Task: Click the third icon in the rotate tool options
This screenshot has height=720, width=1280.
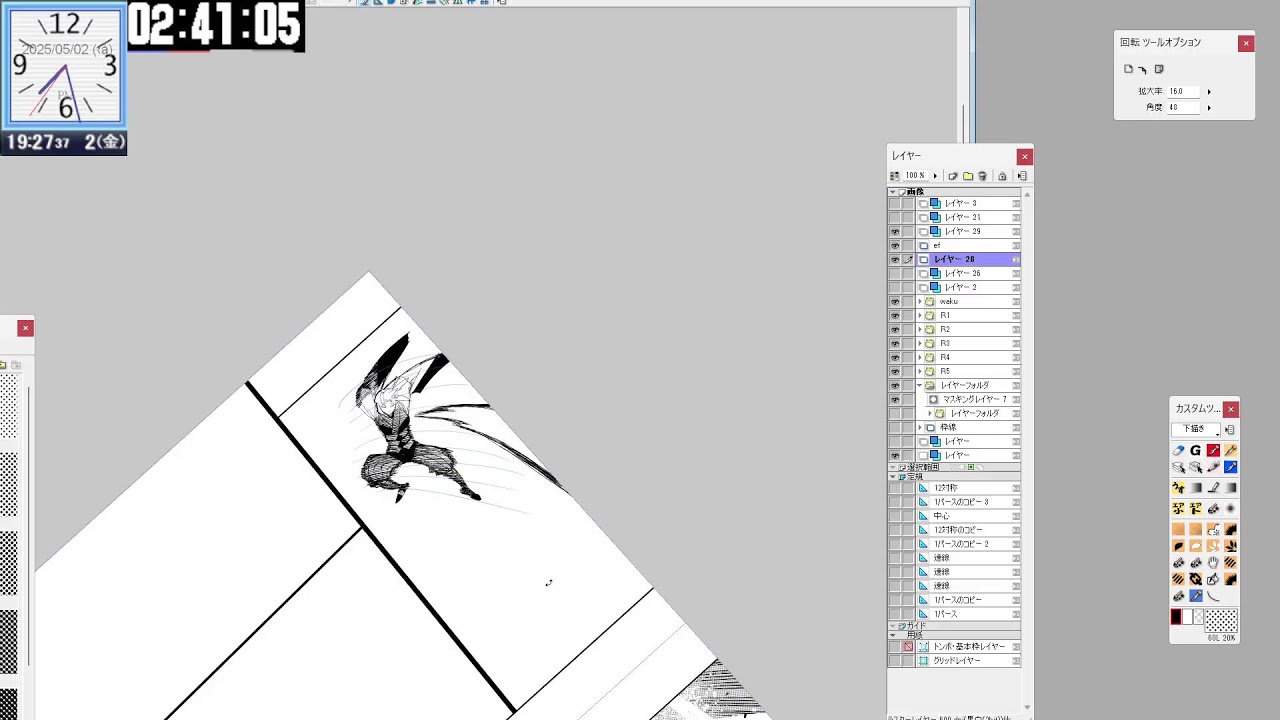Action: pos(1159,69)
